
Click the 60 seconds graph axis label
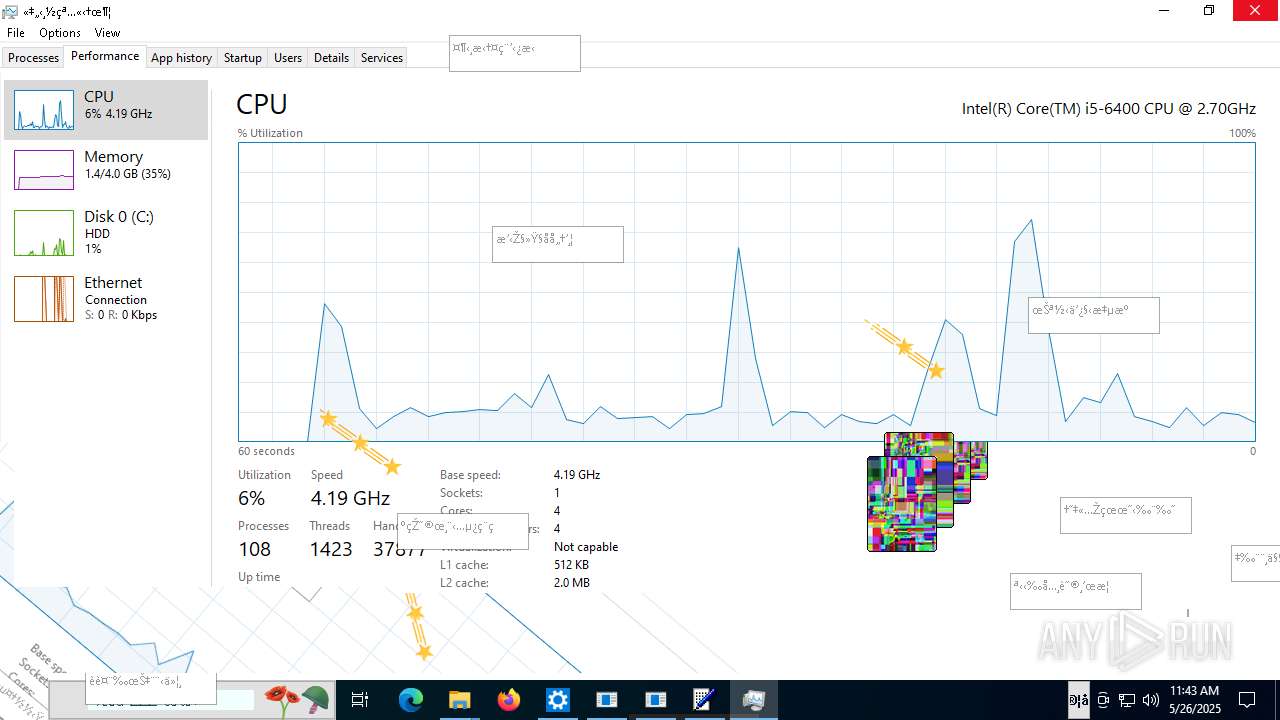click(x=266, y=451)
